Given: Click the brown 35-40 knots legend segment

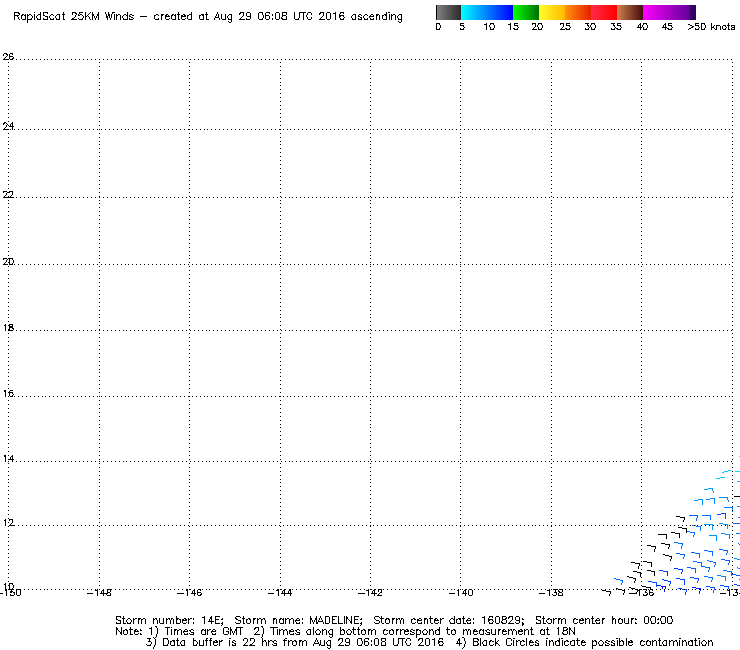Looking at the screenshot, I should click(630, 12).
